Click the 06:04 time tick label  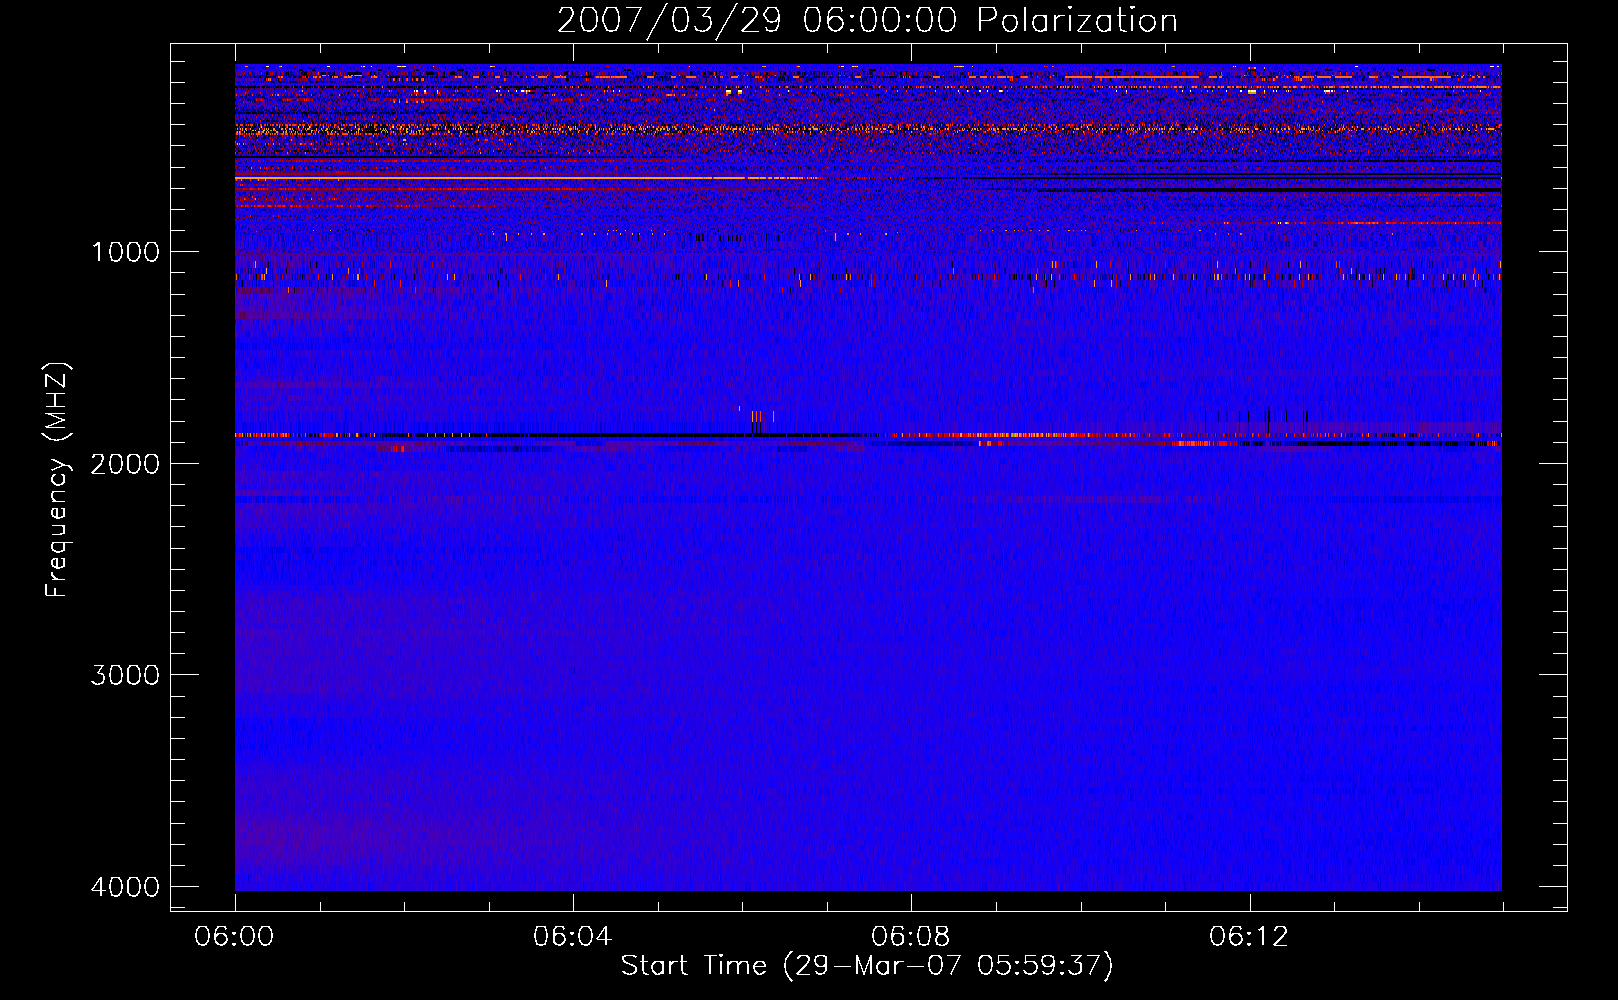(572, 937)
